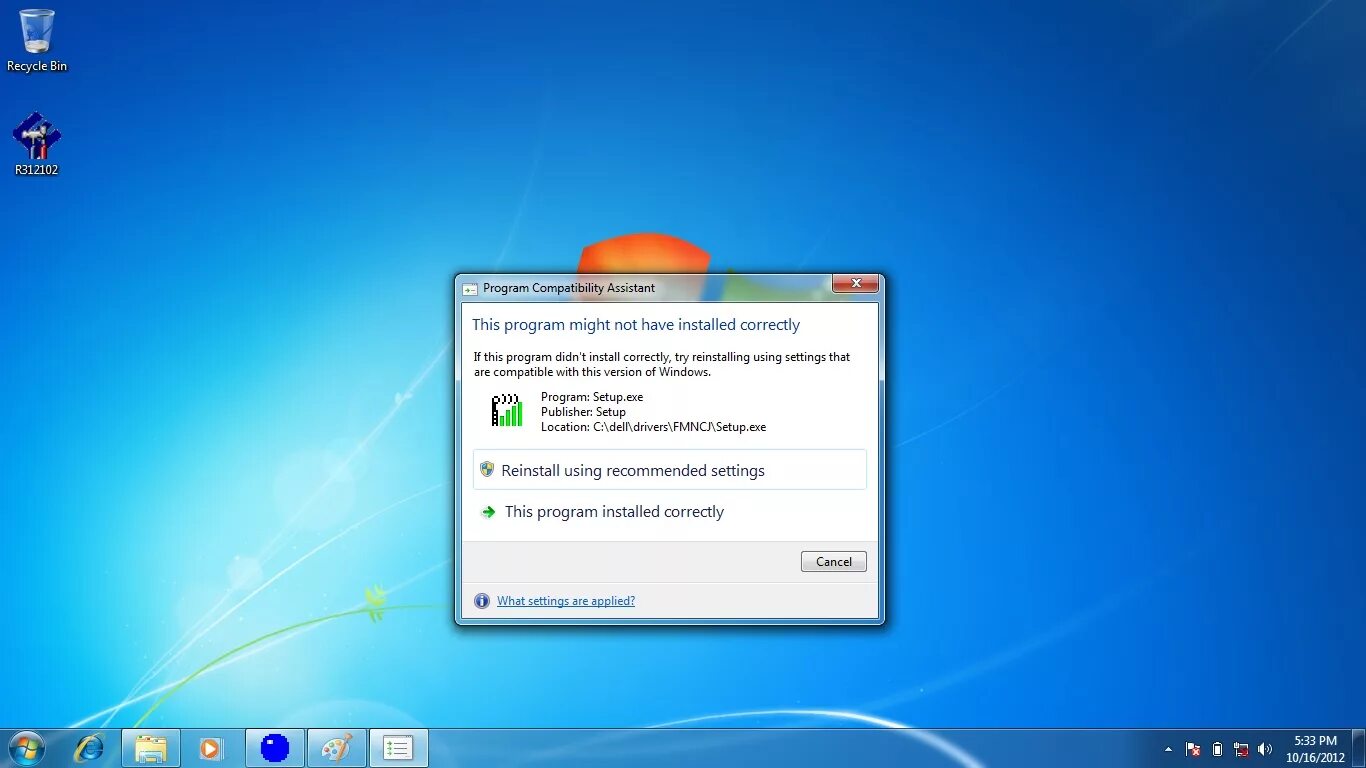Click the Setup.exe signal bars icon
Viewport: 1366px width, 768px height.
point(507,411)
